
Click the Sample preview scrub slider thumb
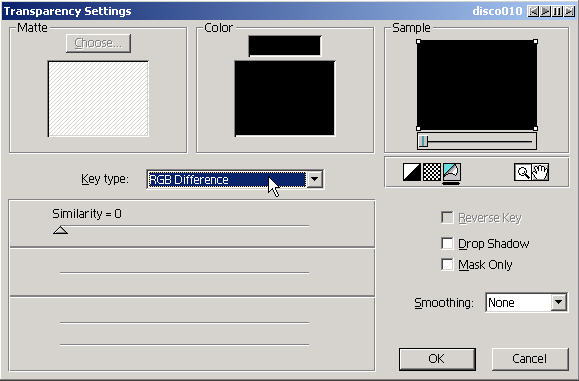tap(423, 141)
